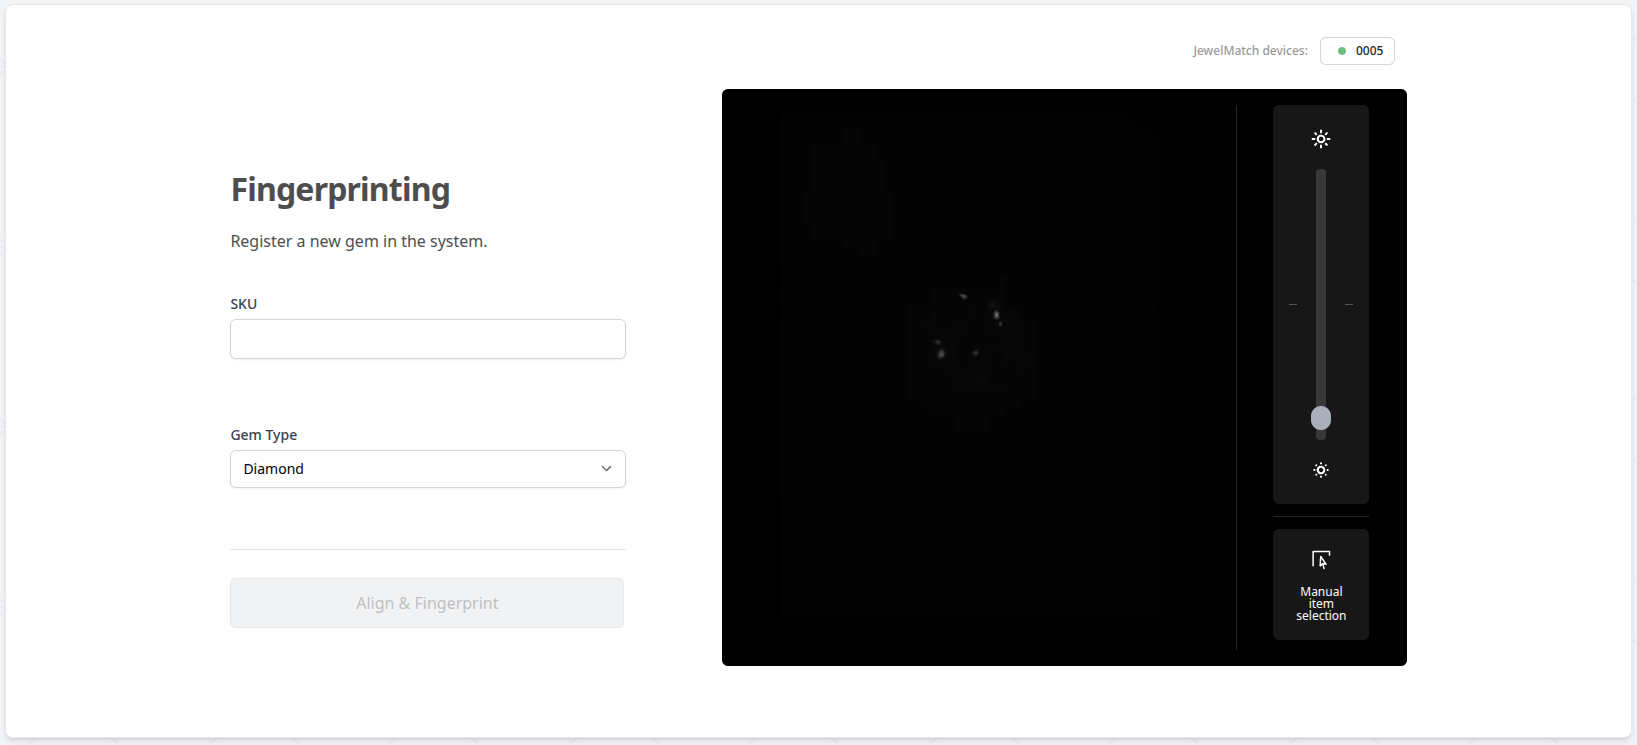
Task: Click the "Manual item selection" label text
Action: click(x=1321, y=604)
